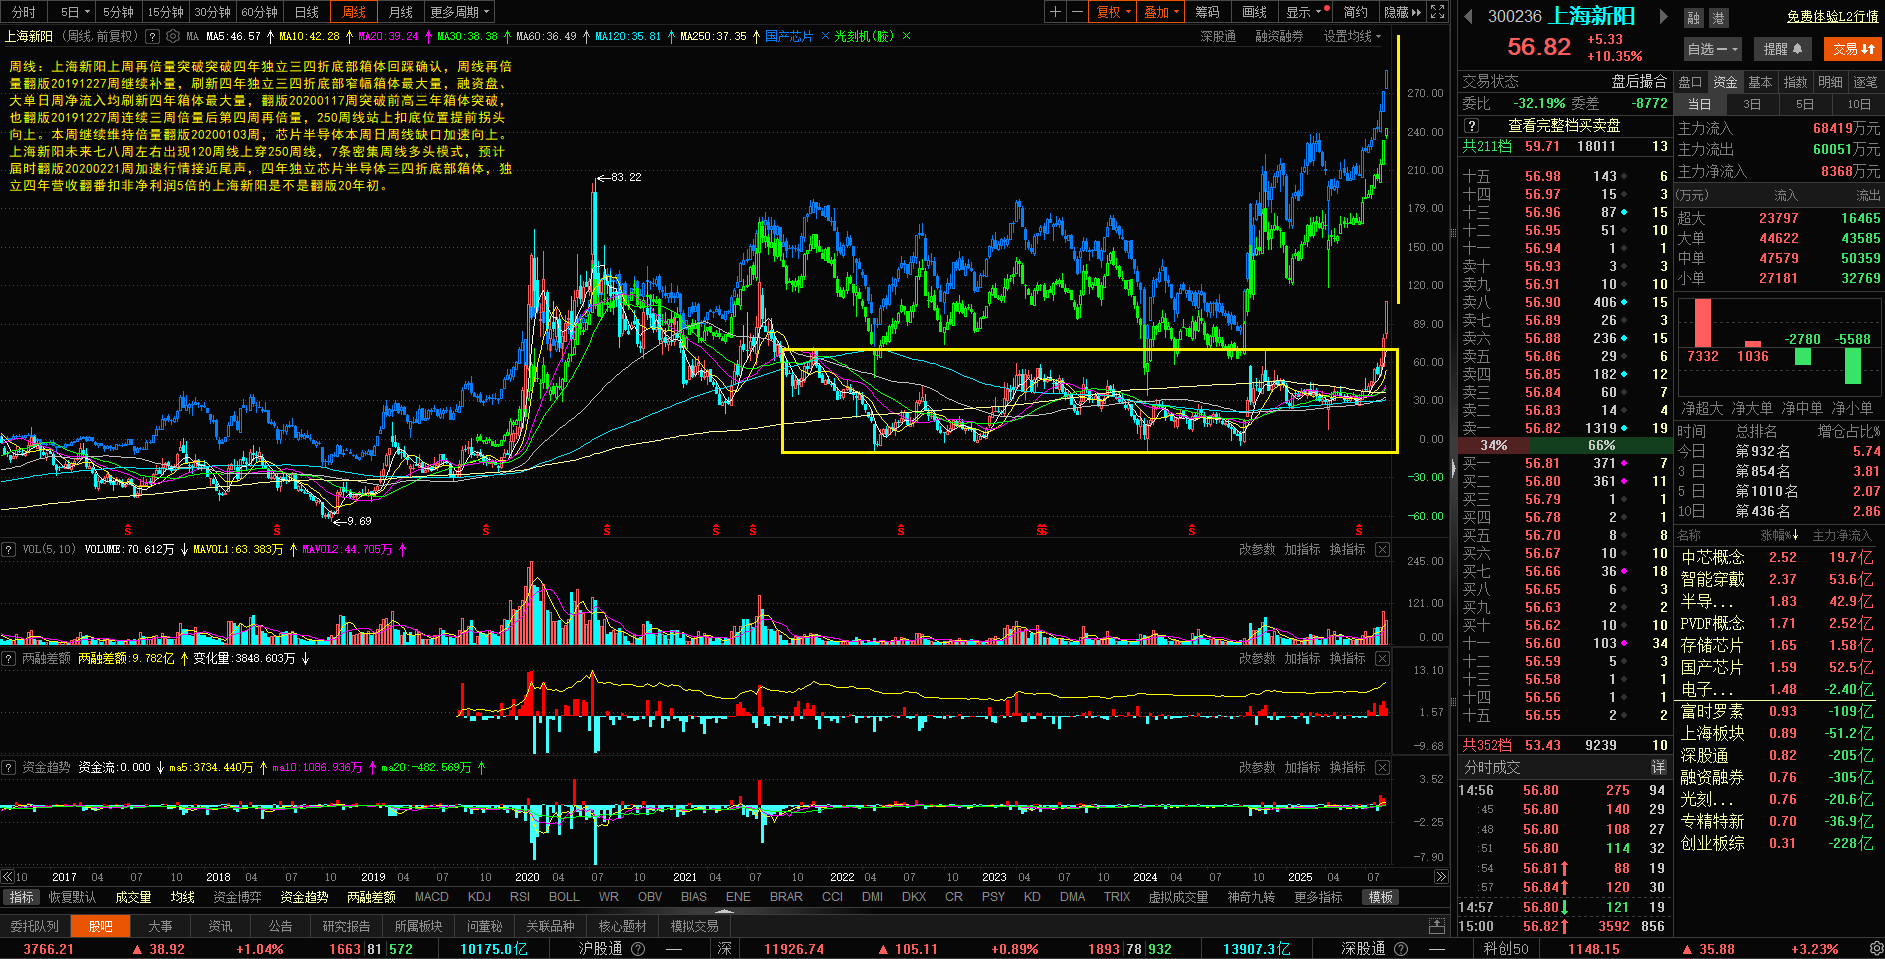Image resolution: width=1885 pixels, height=959 pixels.
Task: Open the 显示 display dropdown
Action: tap(1306, 12)
